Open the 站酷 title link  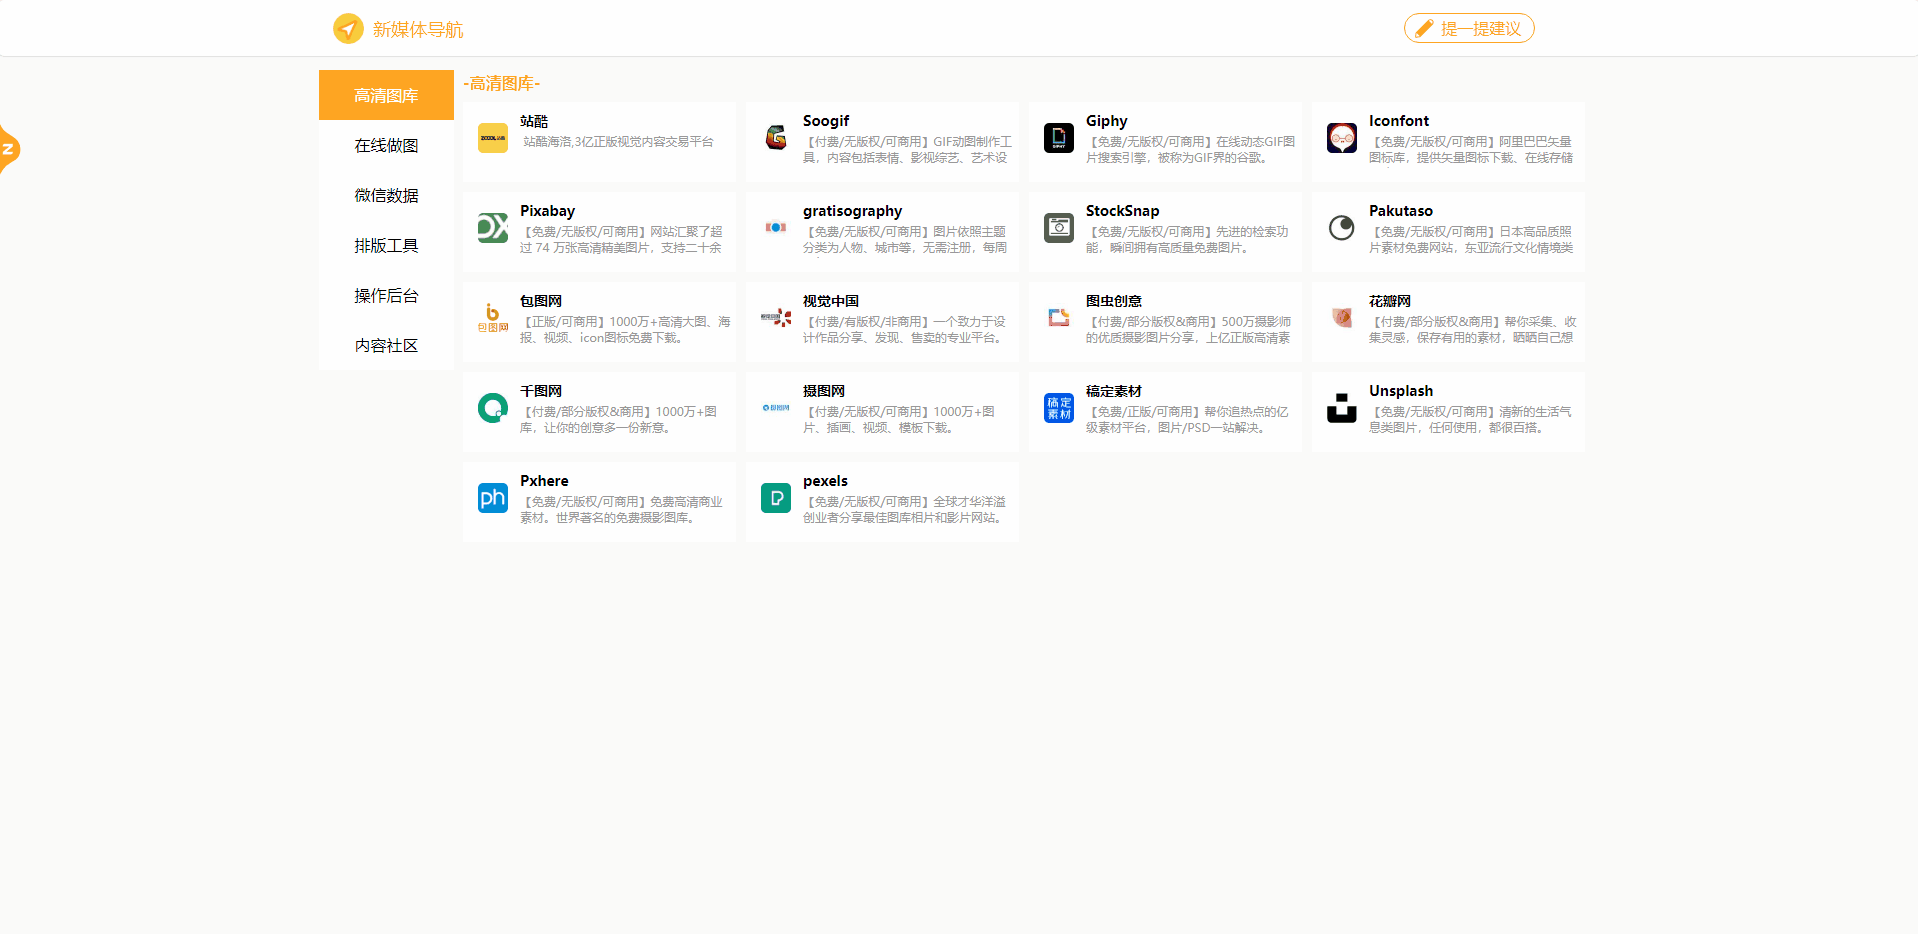tap(534, 121)
